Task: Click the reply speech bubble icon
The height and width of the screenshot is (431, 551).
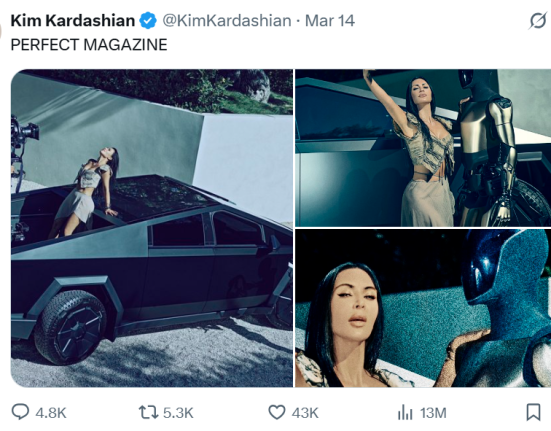Action: [20, 412]
